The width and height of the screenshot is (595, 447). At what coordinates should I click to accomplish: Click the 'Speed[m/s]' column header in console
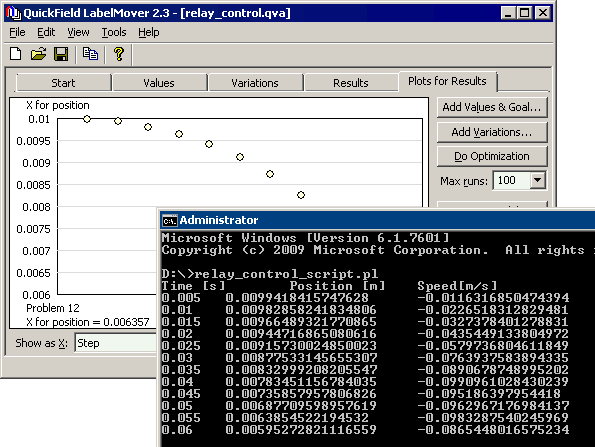pos(457,286)
